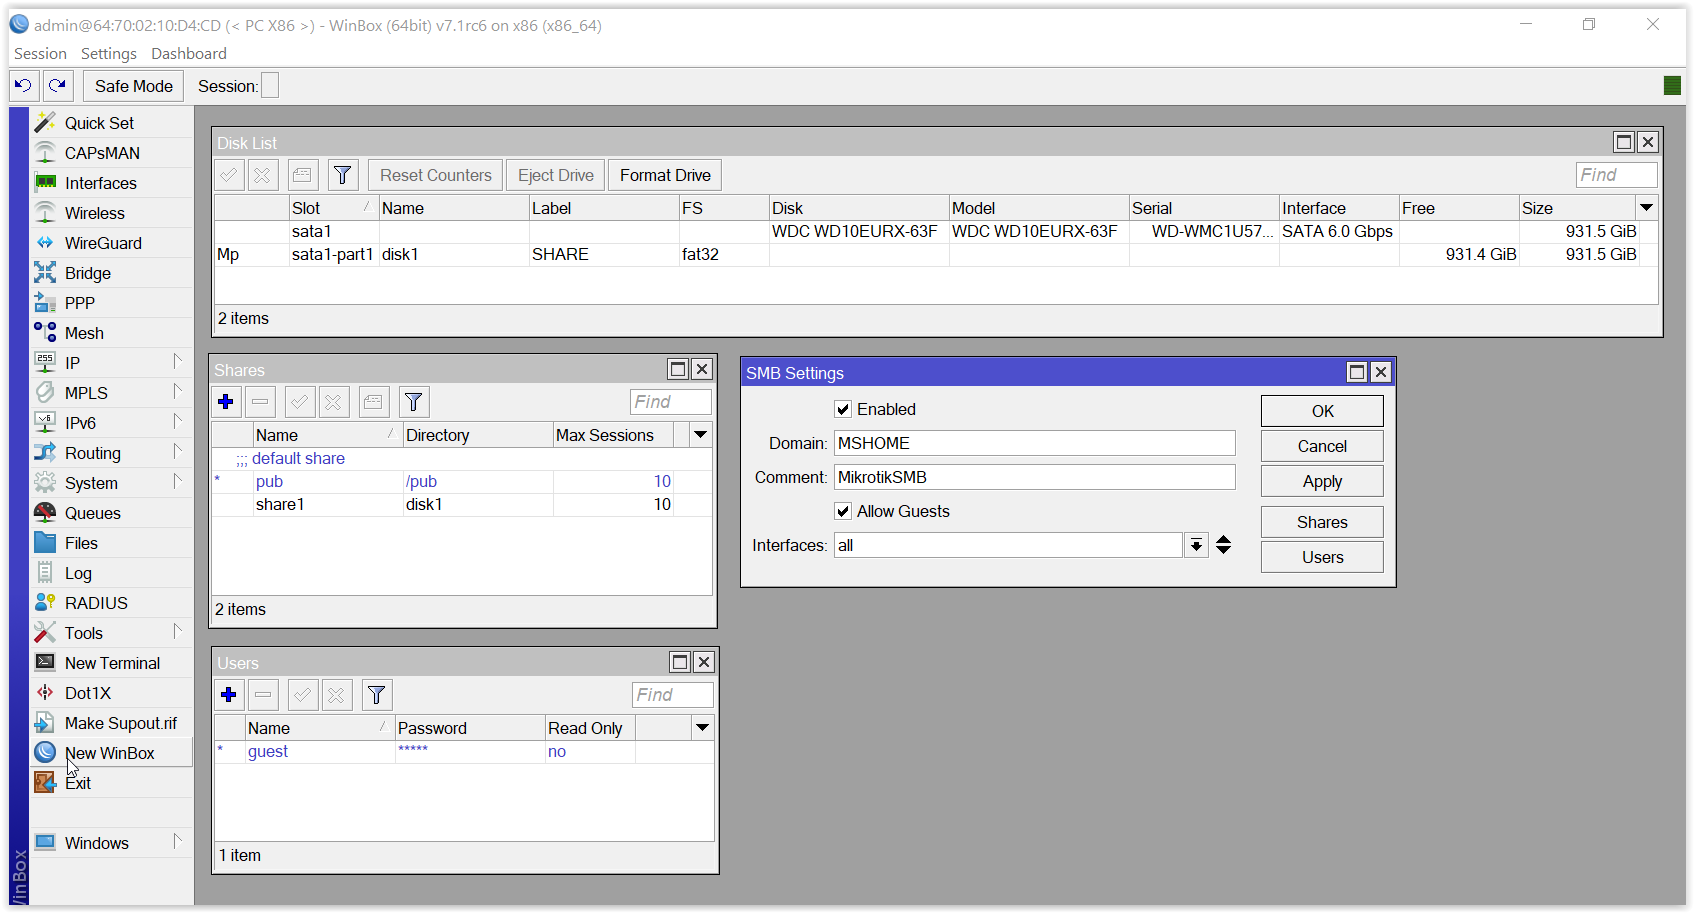Open the Dashboard menu
Image resolution: width=1694 pixels, height=913 pixels.
point(189,54)
